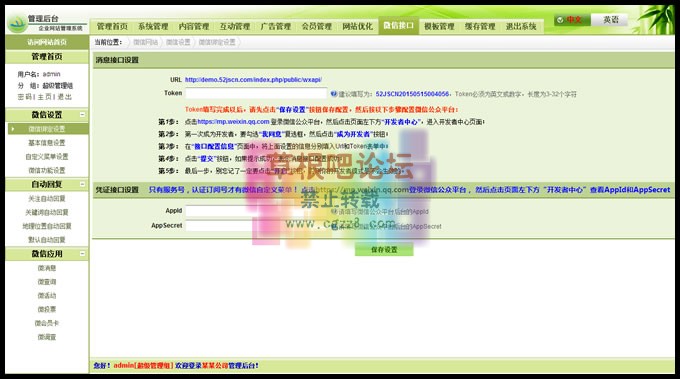
Task: Click the 主页 link under user info
Action: click(45, 97)
